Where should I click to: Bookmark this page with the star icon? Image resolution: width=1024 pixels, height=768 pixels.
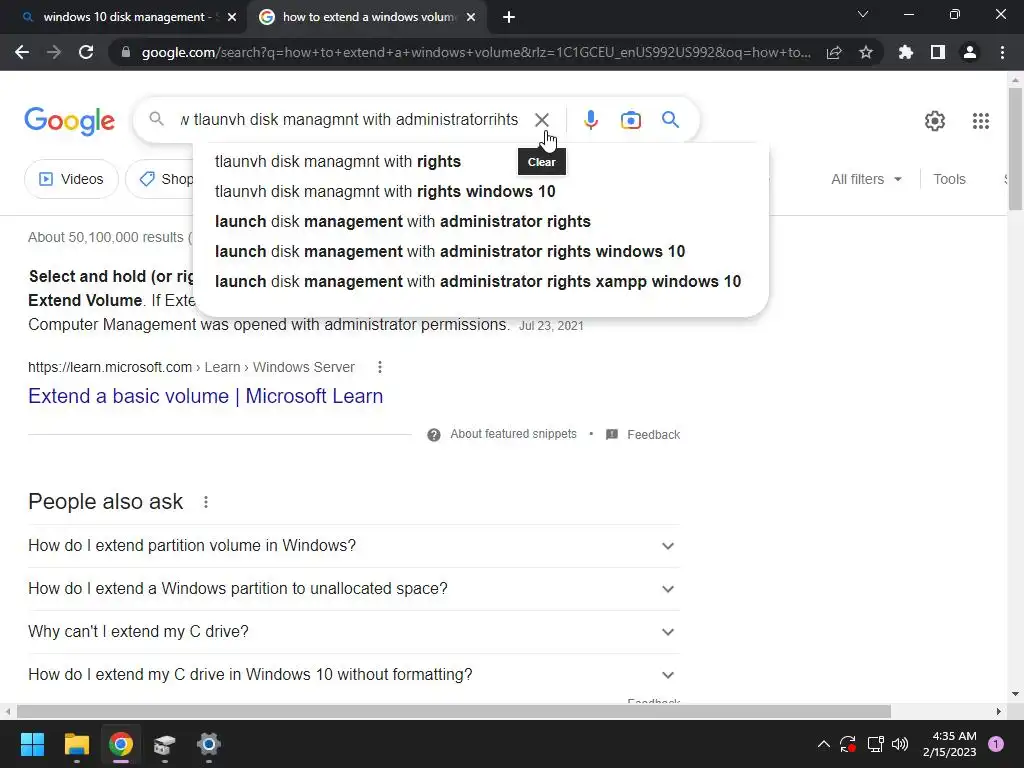[x=866, y=52]
